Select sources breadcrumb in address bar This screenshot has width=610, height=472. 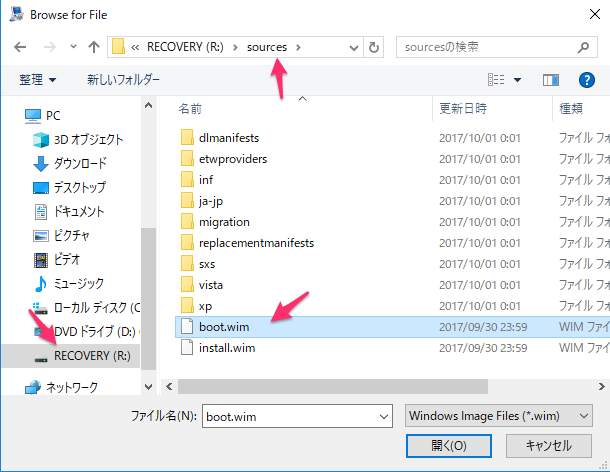(x=267, y=47)
